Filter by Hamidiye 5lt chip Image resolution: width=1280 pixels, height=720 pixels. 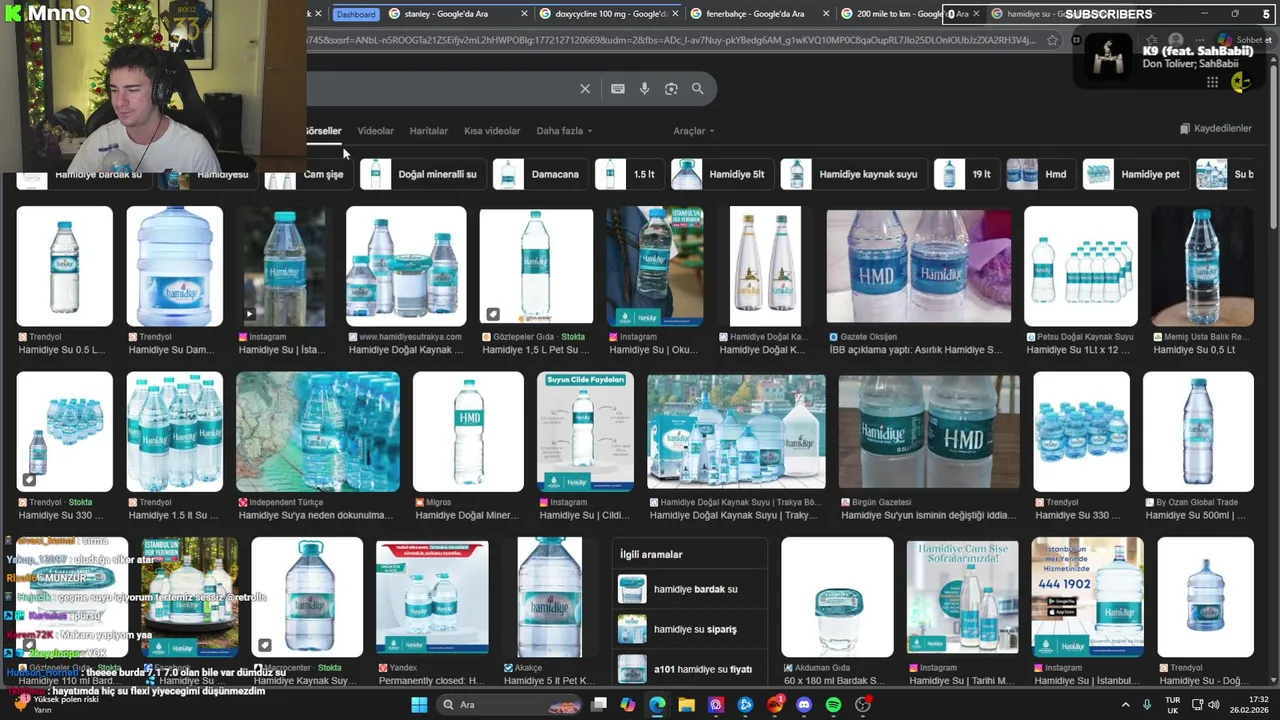coord(721,174)
